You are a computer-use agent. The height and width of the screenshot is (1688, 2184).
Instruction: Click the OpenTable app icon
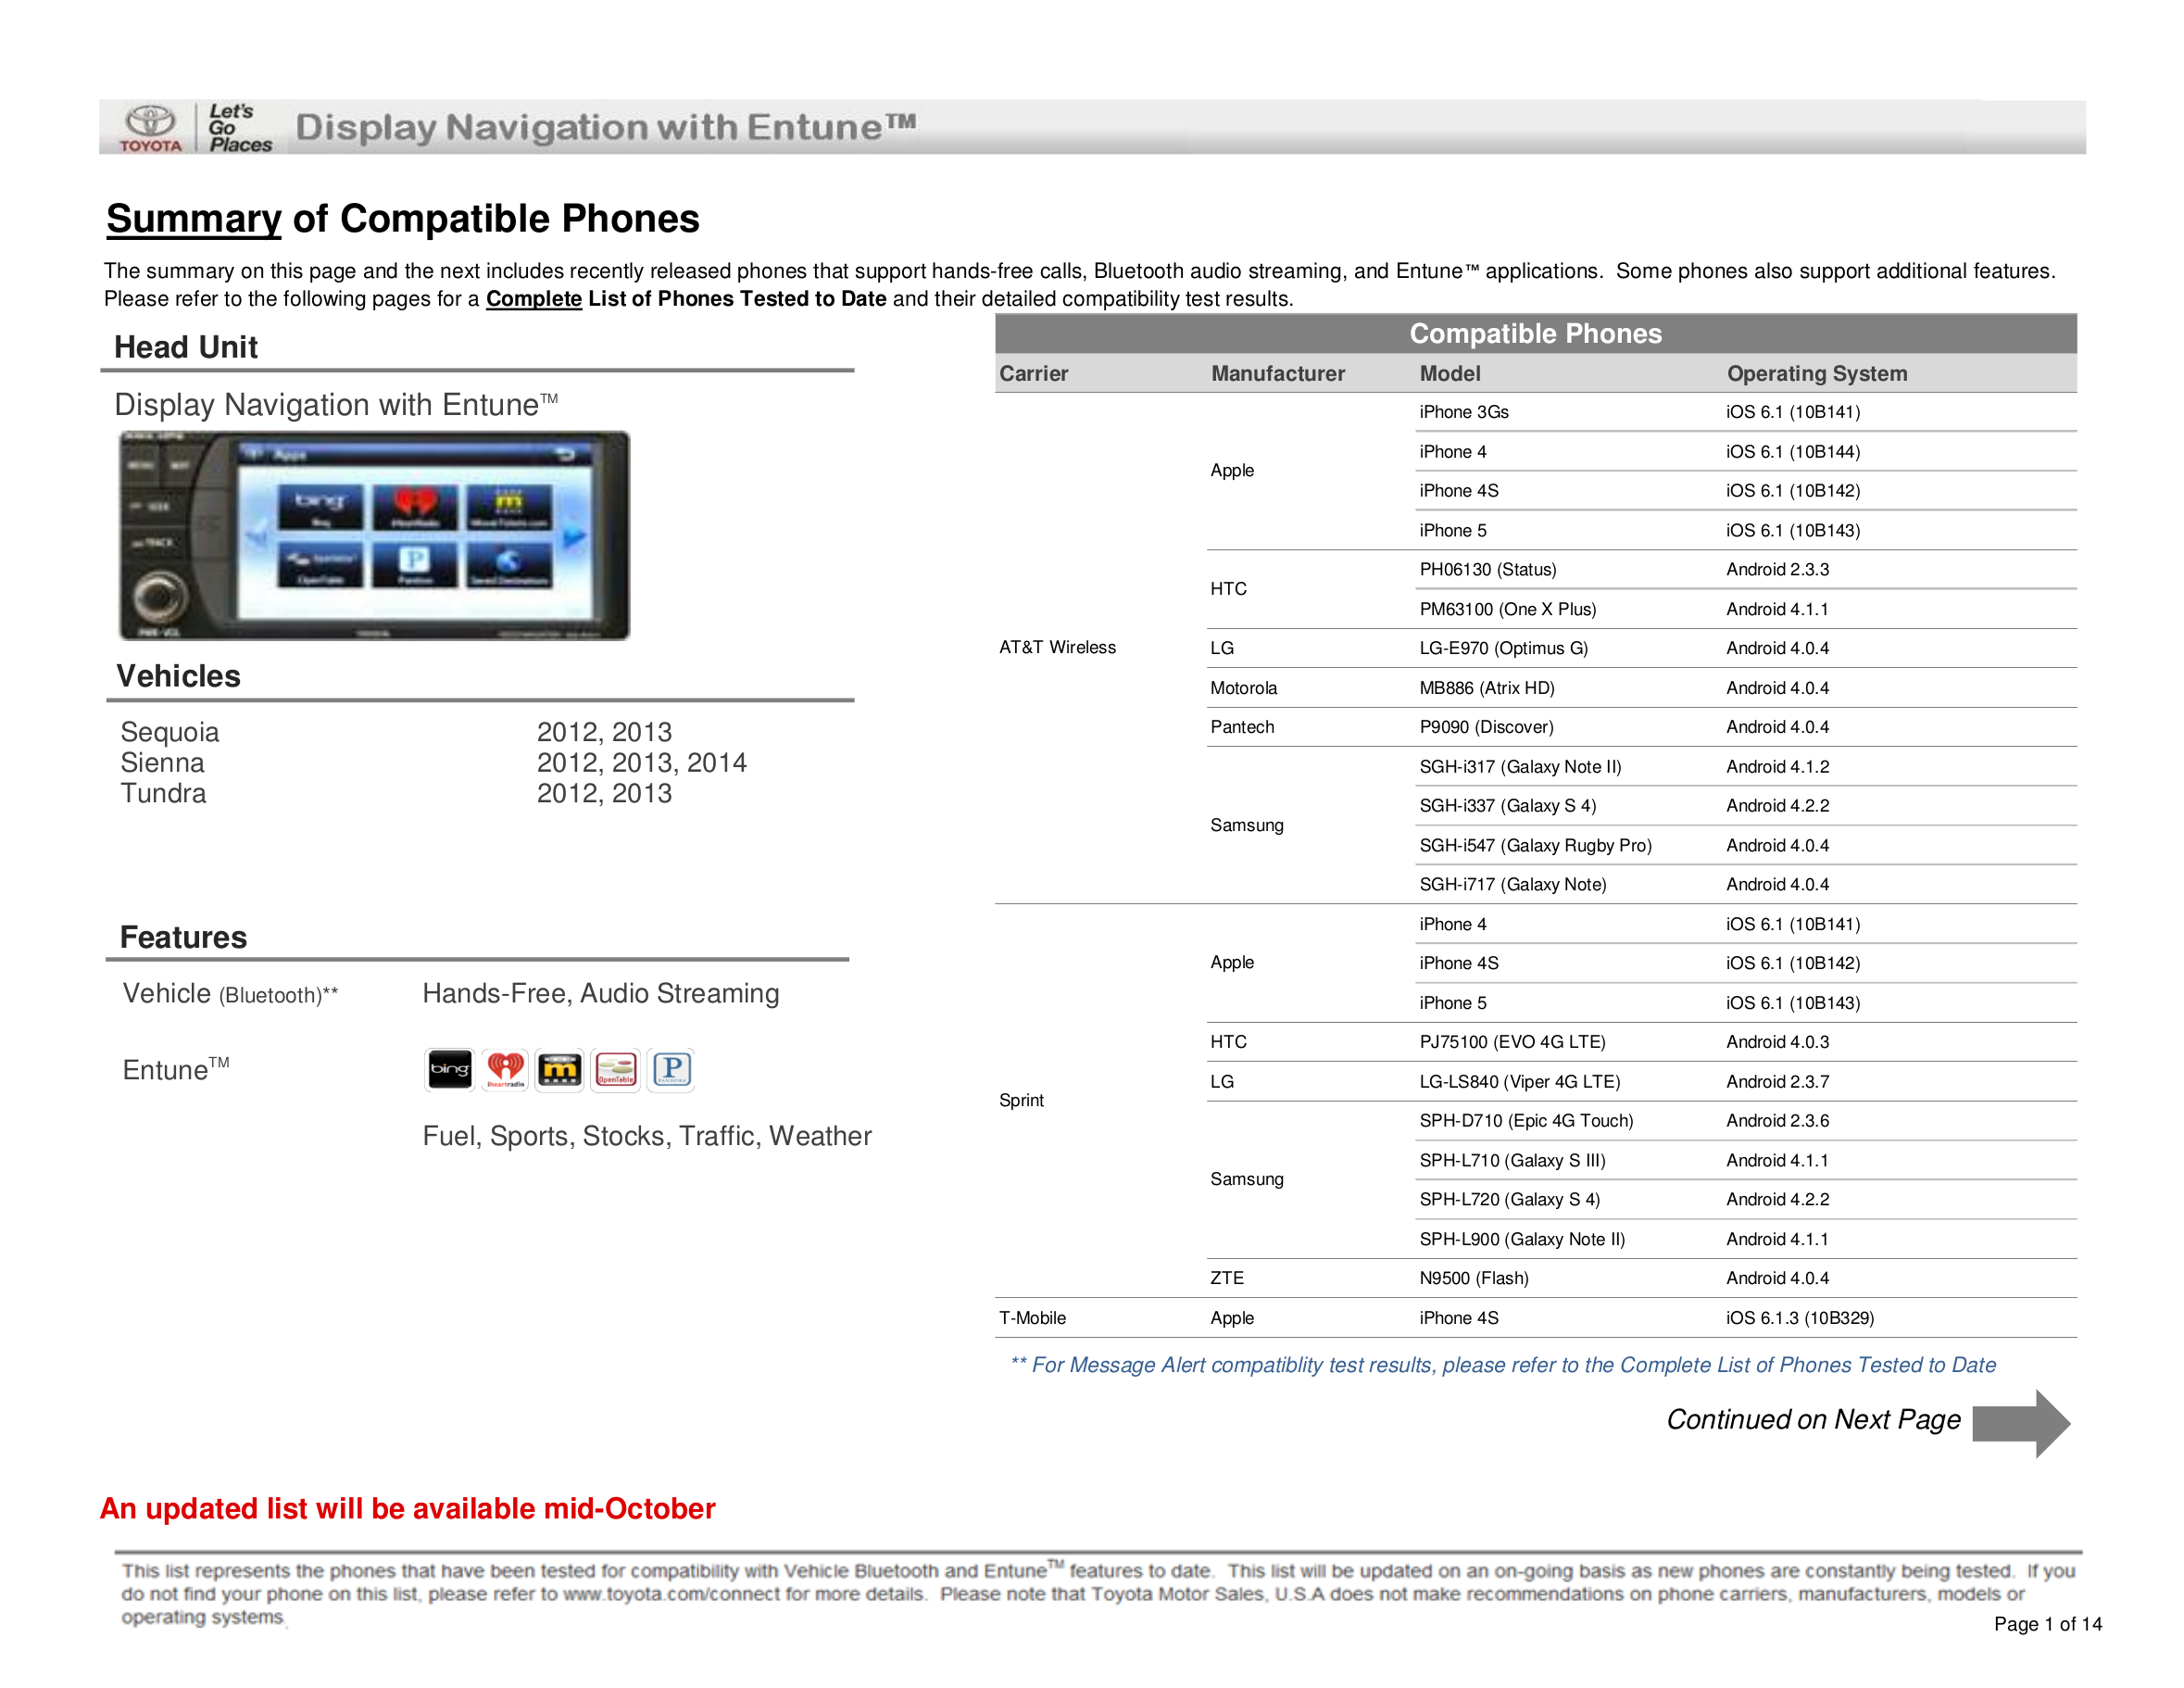(x=616, y=1070)
